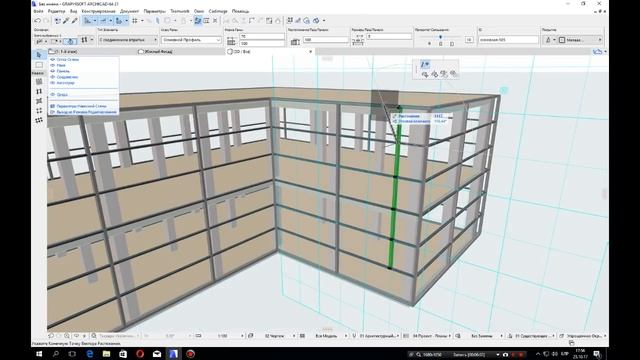Click first icon in pet palette bottom row
The width and height of the screenshot is (640, 360).
[425, 74]
